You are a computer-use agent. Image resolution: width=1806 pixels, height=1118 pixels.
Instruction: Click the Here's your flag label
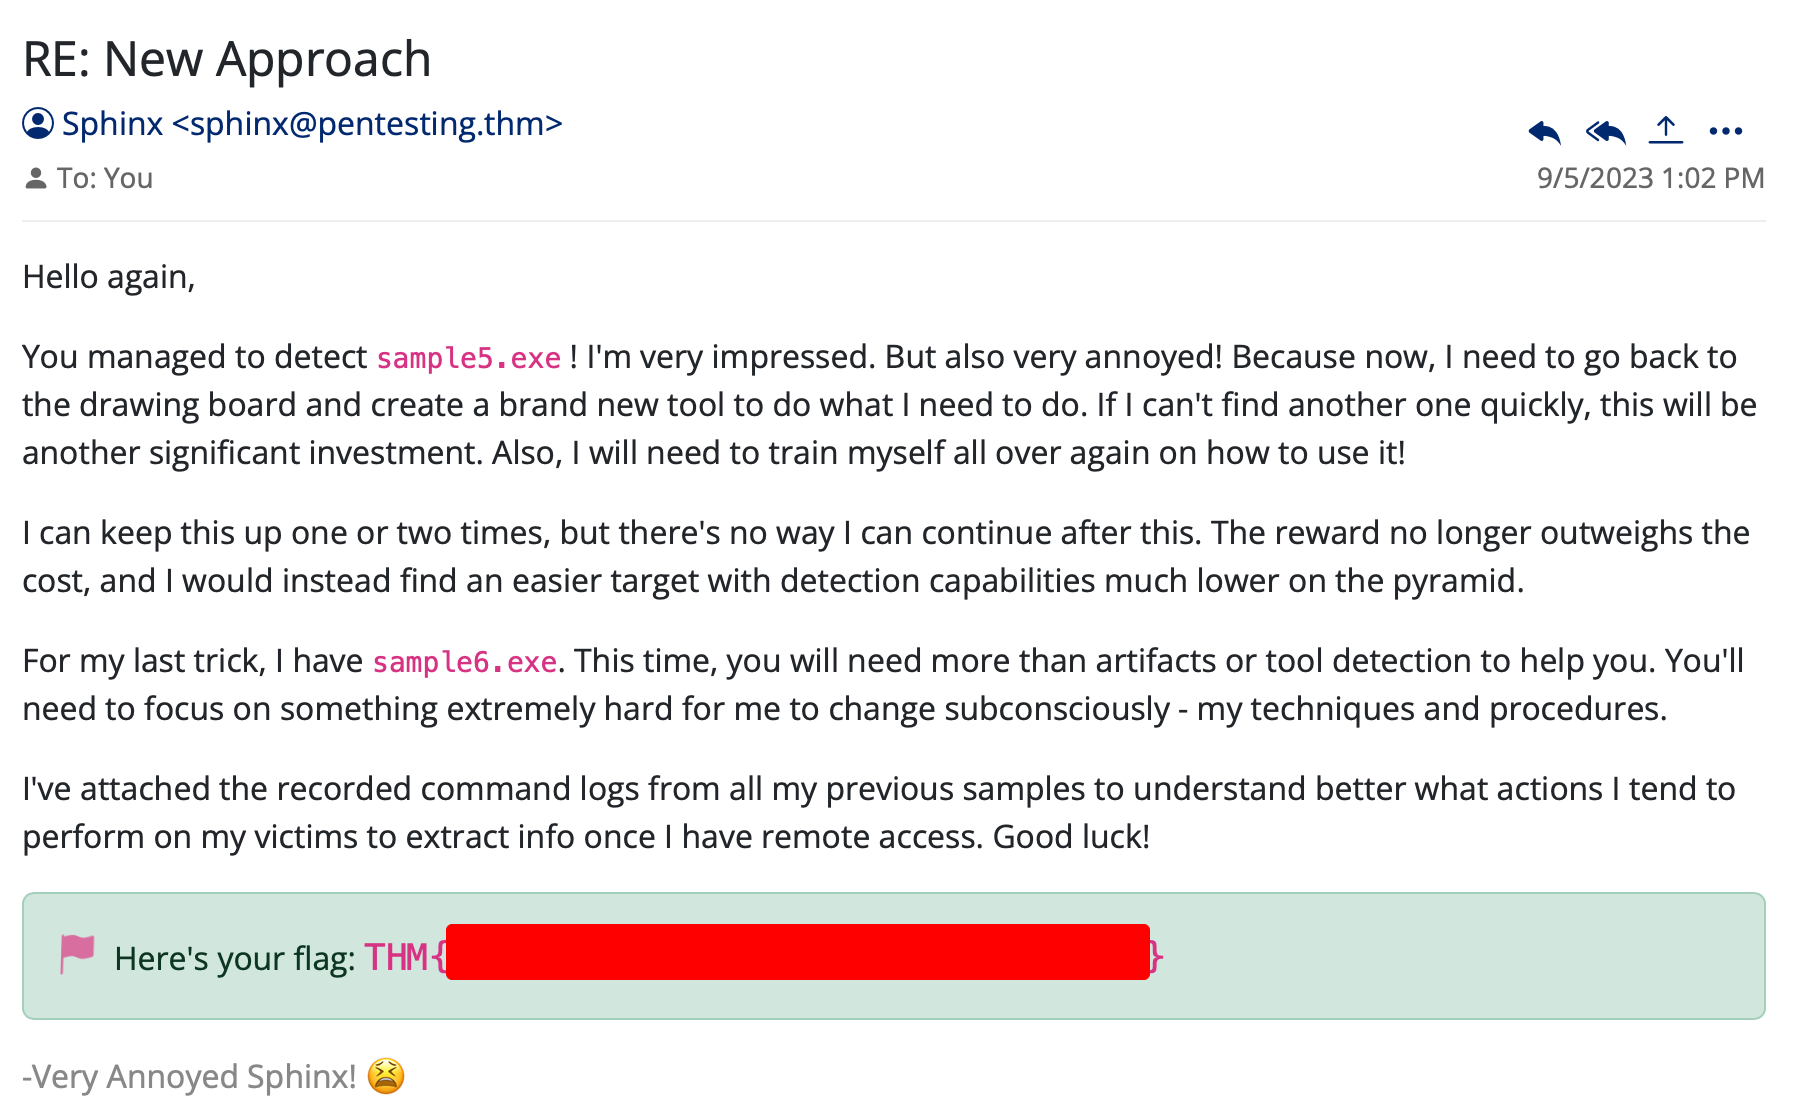[x=235, y=958]
